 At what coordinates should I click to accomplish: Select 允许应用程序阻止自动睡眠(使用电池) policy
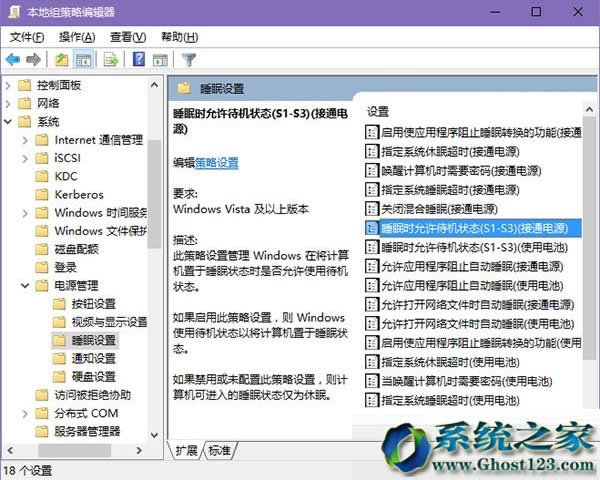(473, 286)
